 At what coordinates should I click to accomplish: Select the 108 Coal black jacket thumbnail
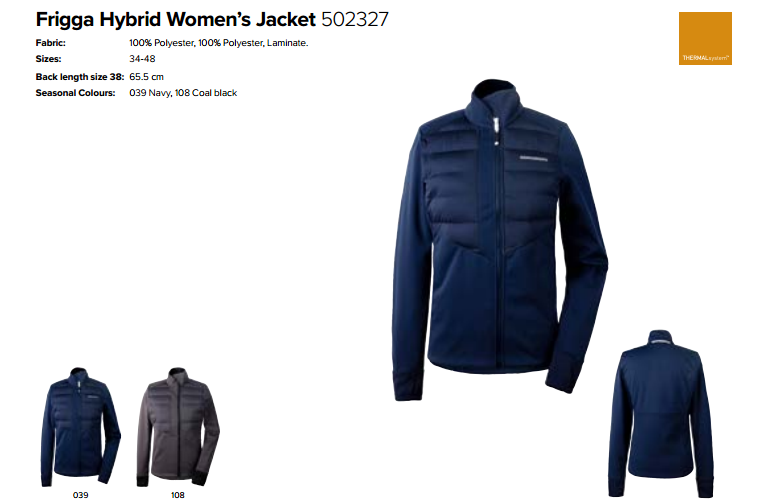coord(178,427)
